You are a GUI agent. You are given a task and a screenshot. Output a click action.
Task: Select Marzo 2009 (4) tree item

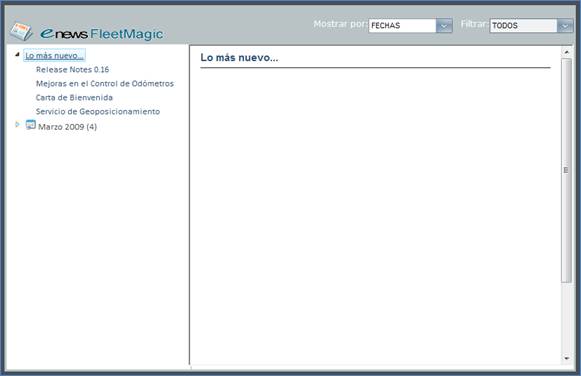tap(67, 127)
